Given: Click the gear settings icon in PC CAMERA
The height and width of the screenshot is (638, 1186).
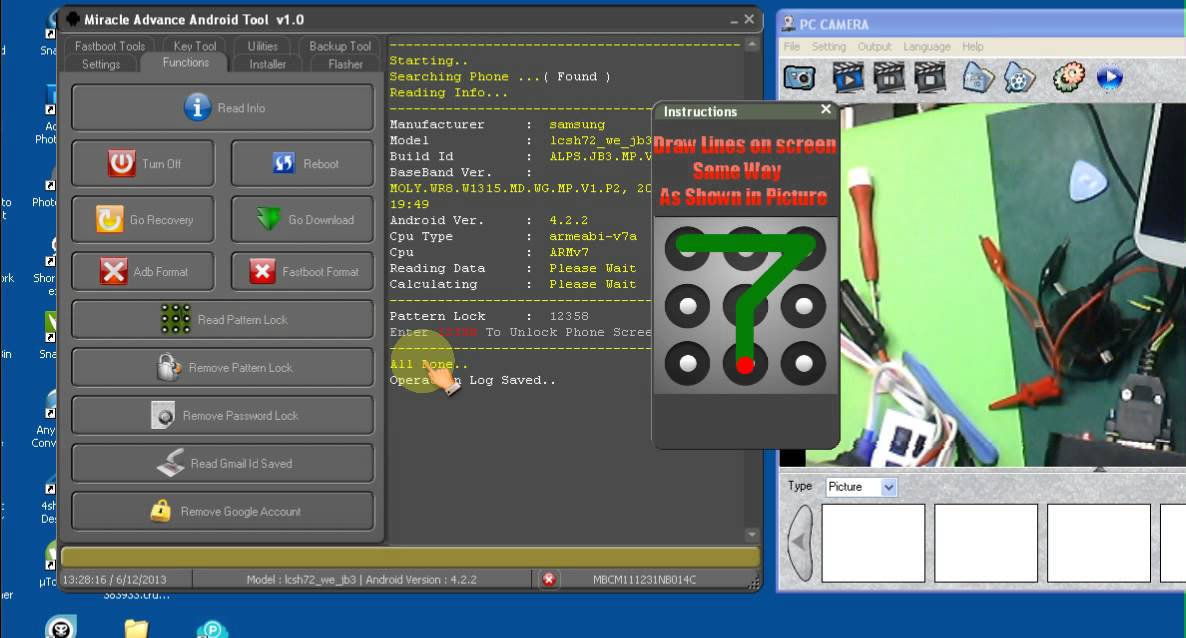Looking at the screenshot, I should [x=1068, y=77].
